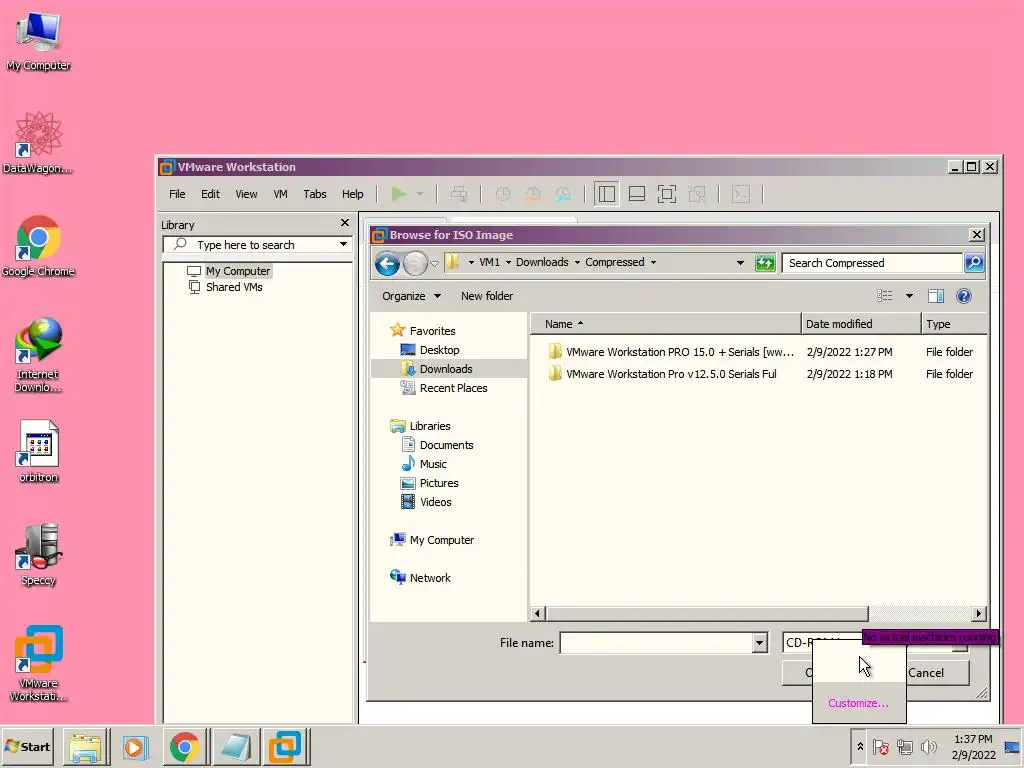
Task: Open the VM menu
Action: click(x=280, y=194)
